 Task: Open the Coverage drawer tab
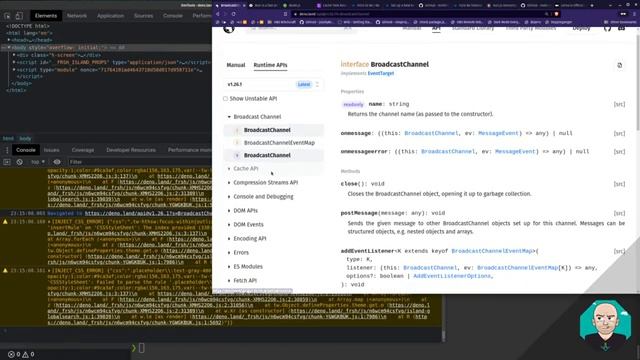83,150
